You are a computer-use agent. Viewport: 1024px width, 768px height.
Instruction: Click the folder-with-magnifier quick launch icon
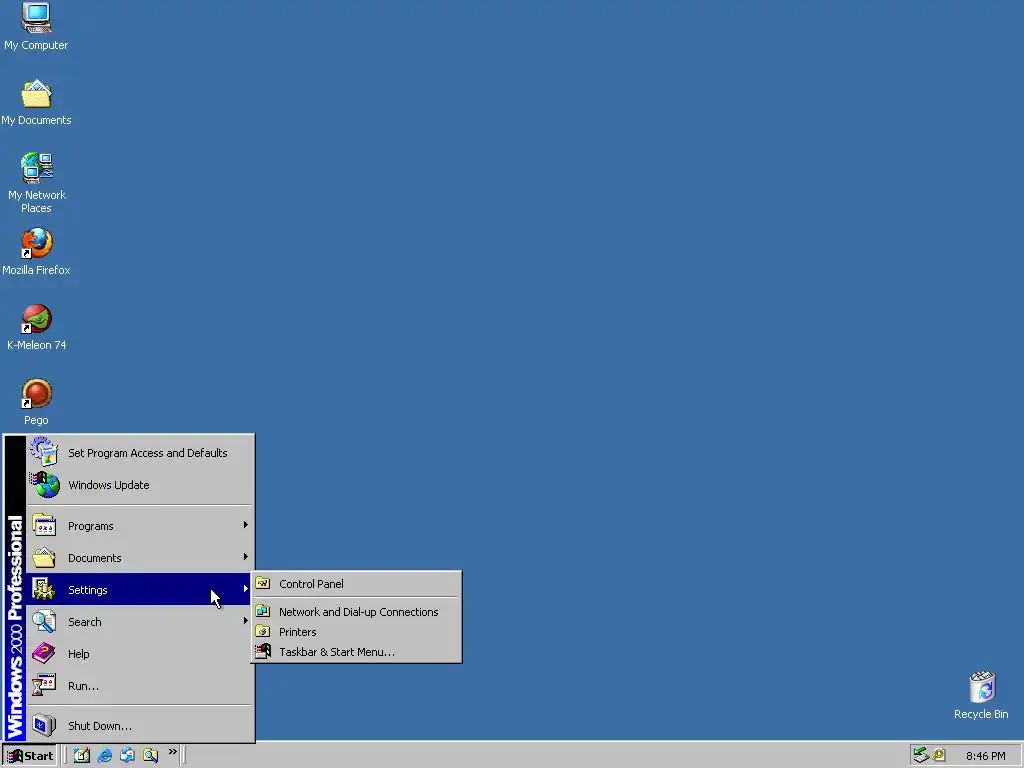click(150, 755)
